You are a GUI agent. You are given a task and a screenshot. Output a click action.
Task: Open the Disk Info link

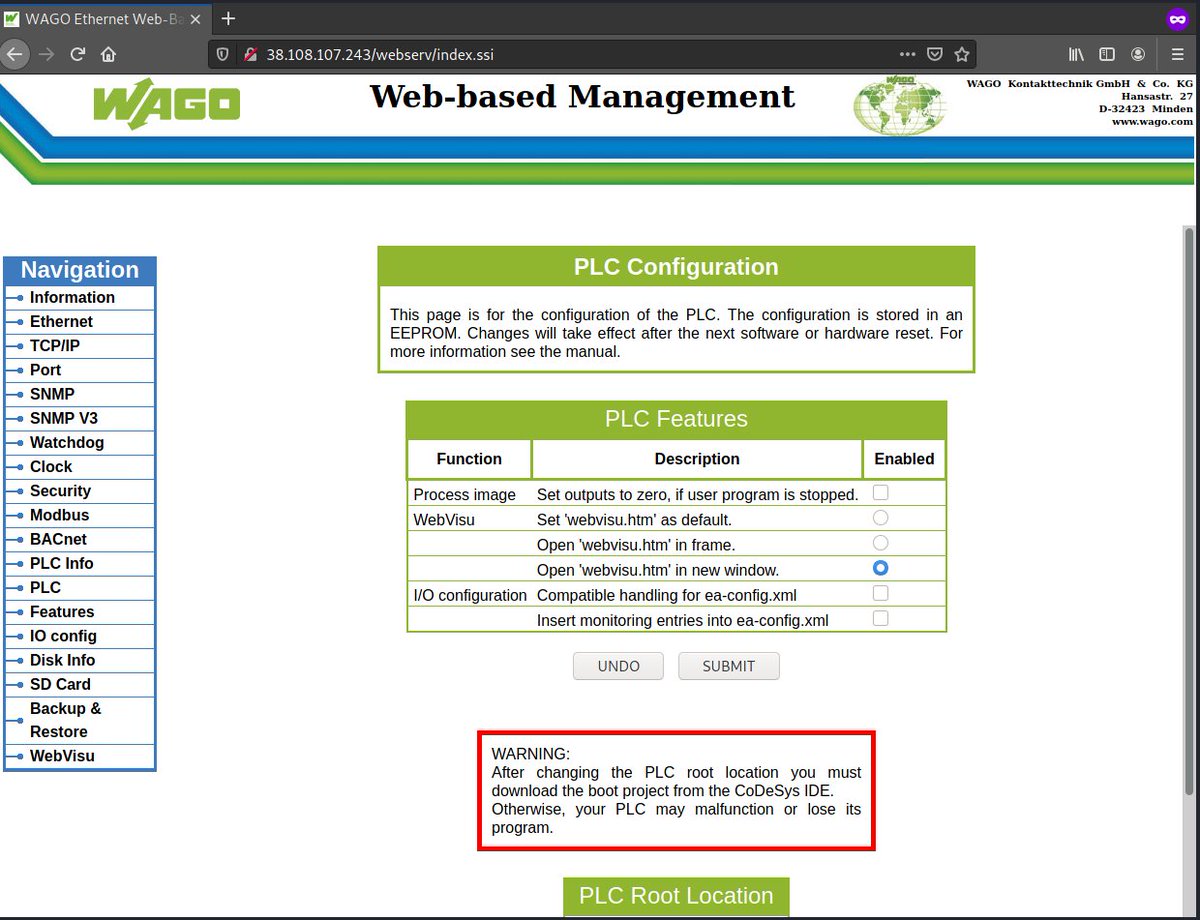[62, 660]
